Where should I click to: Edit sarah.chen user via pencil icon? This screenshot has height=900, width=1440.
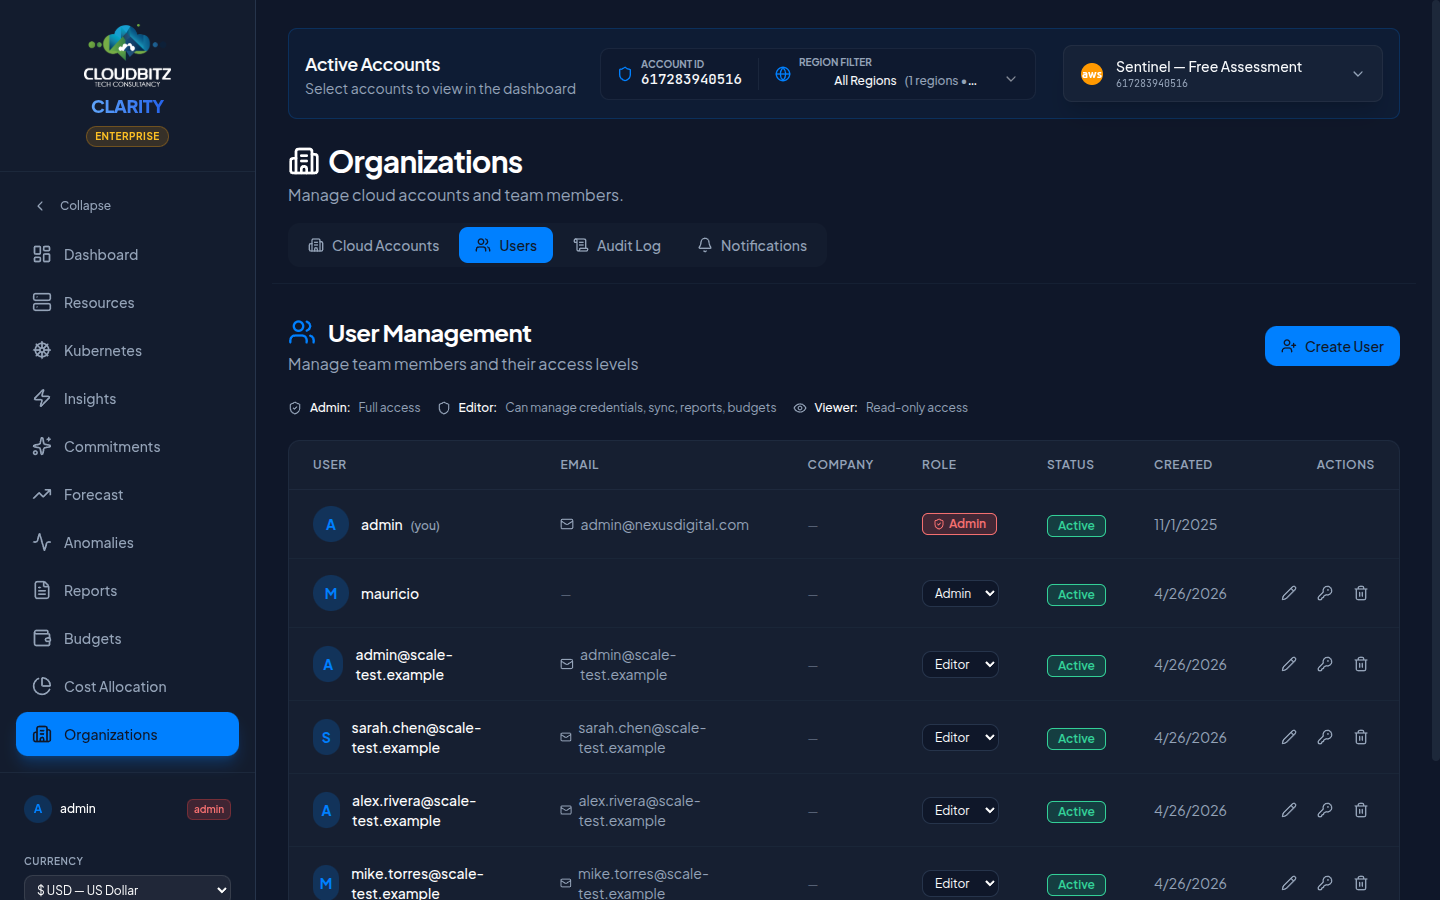pyautogui.click(x=1289, y=737)
